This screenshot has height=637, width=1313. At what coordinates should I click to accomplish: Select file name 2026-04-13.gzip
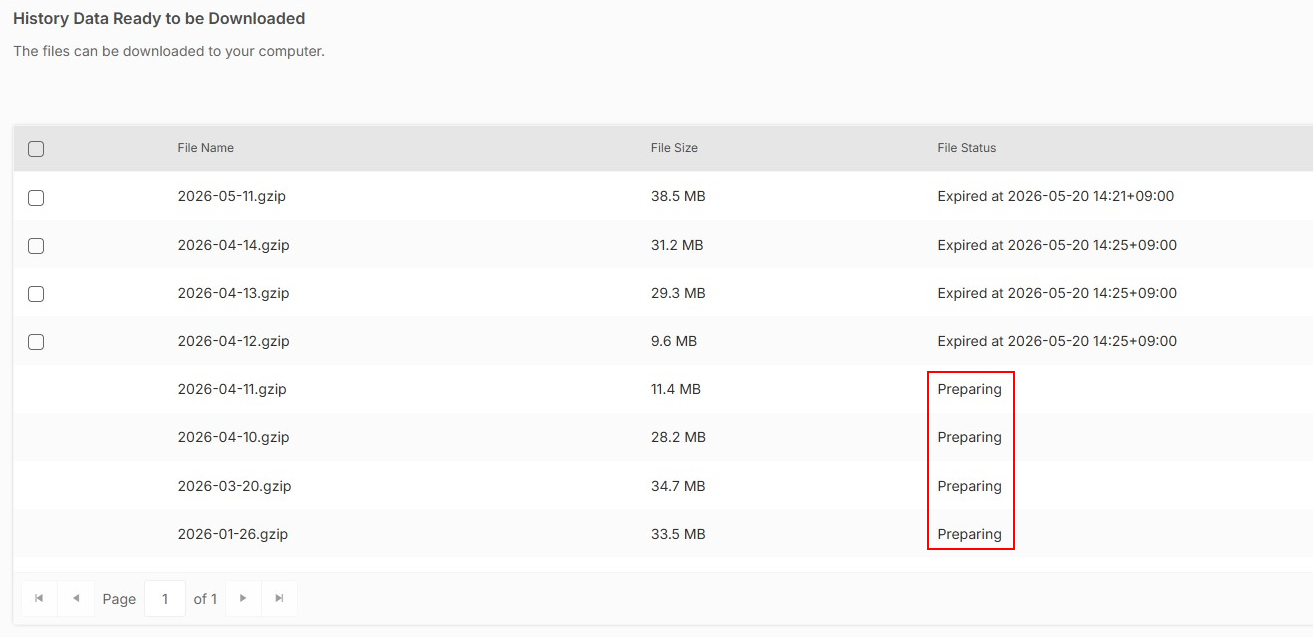pos(234,293)
